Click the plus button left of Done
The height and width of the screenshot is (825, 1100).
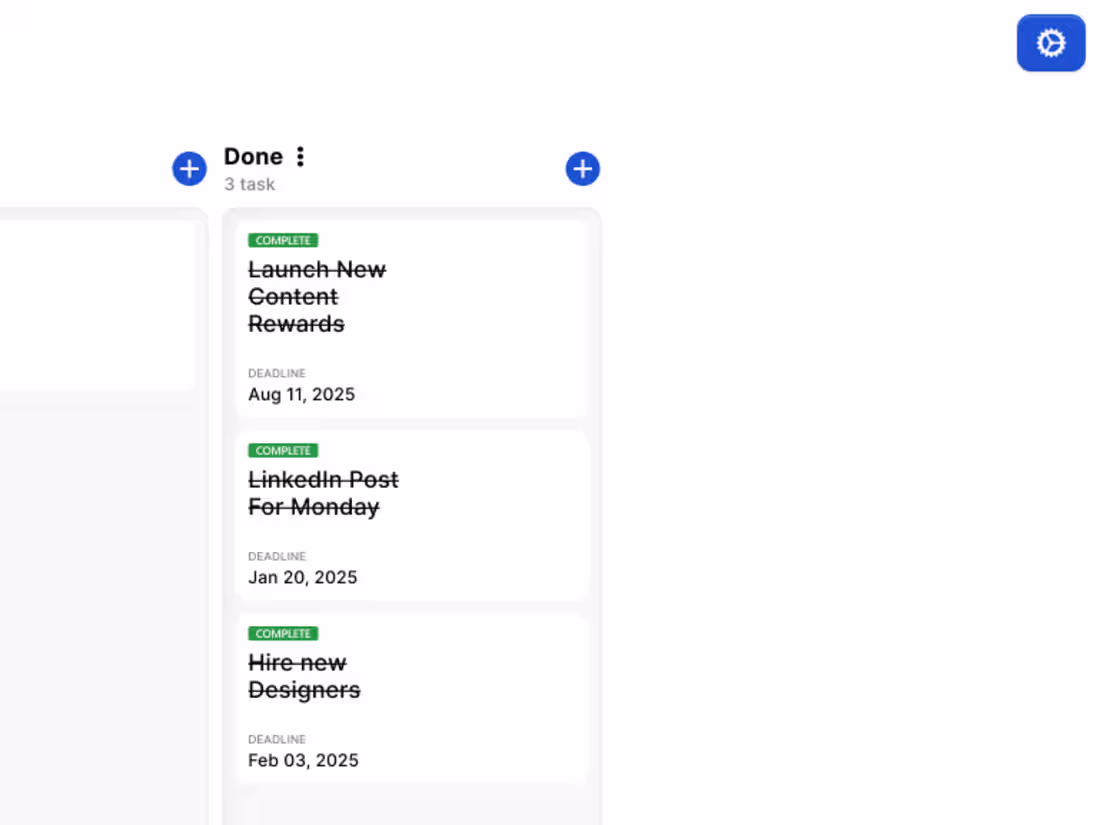pos(189,168)
